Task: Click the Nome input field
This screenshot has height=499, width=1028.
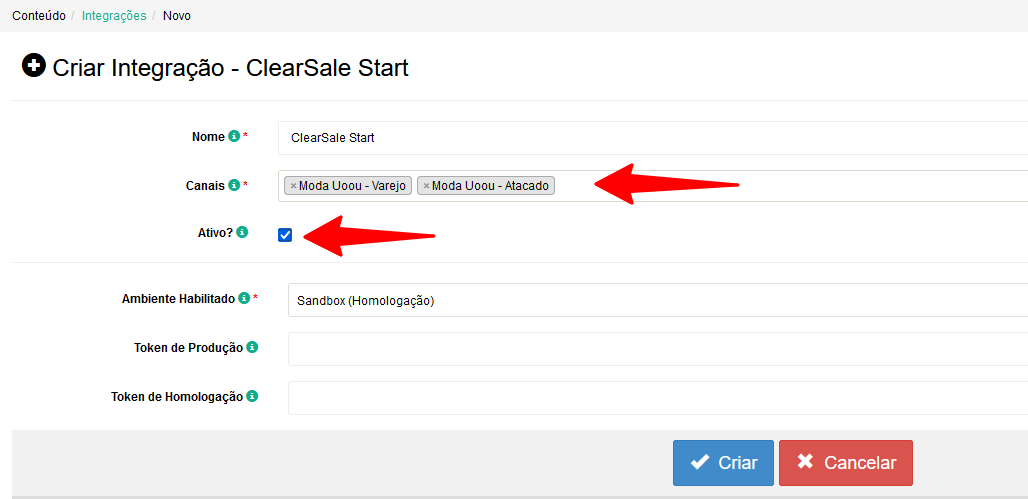Action: point(653,138)
